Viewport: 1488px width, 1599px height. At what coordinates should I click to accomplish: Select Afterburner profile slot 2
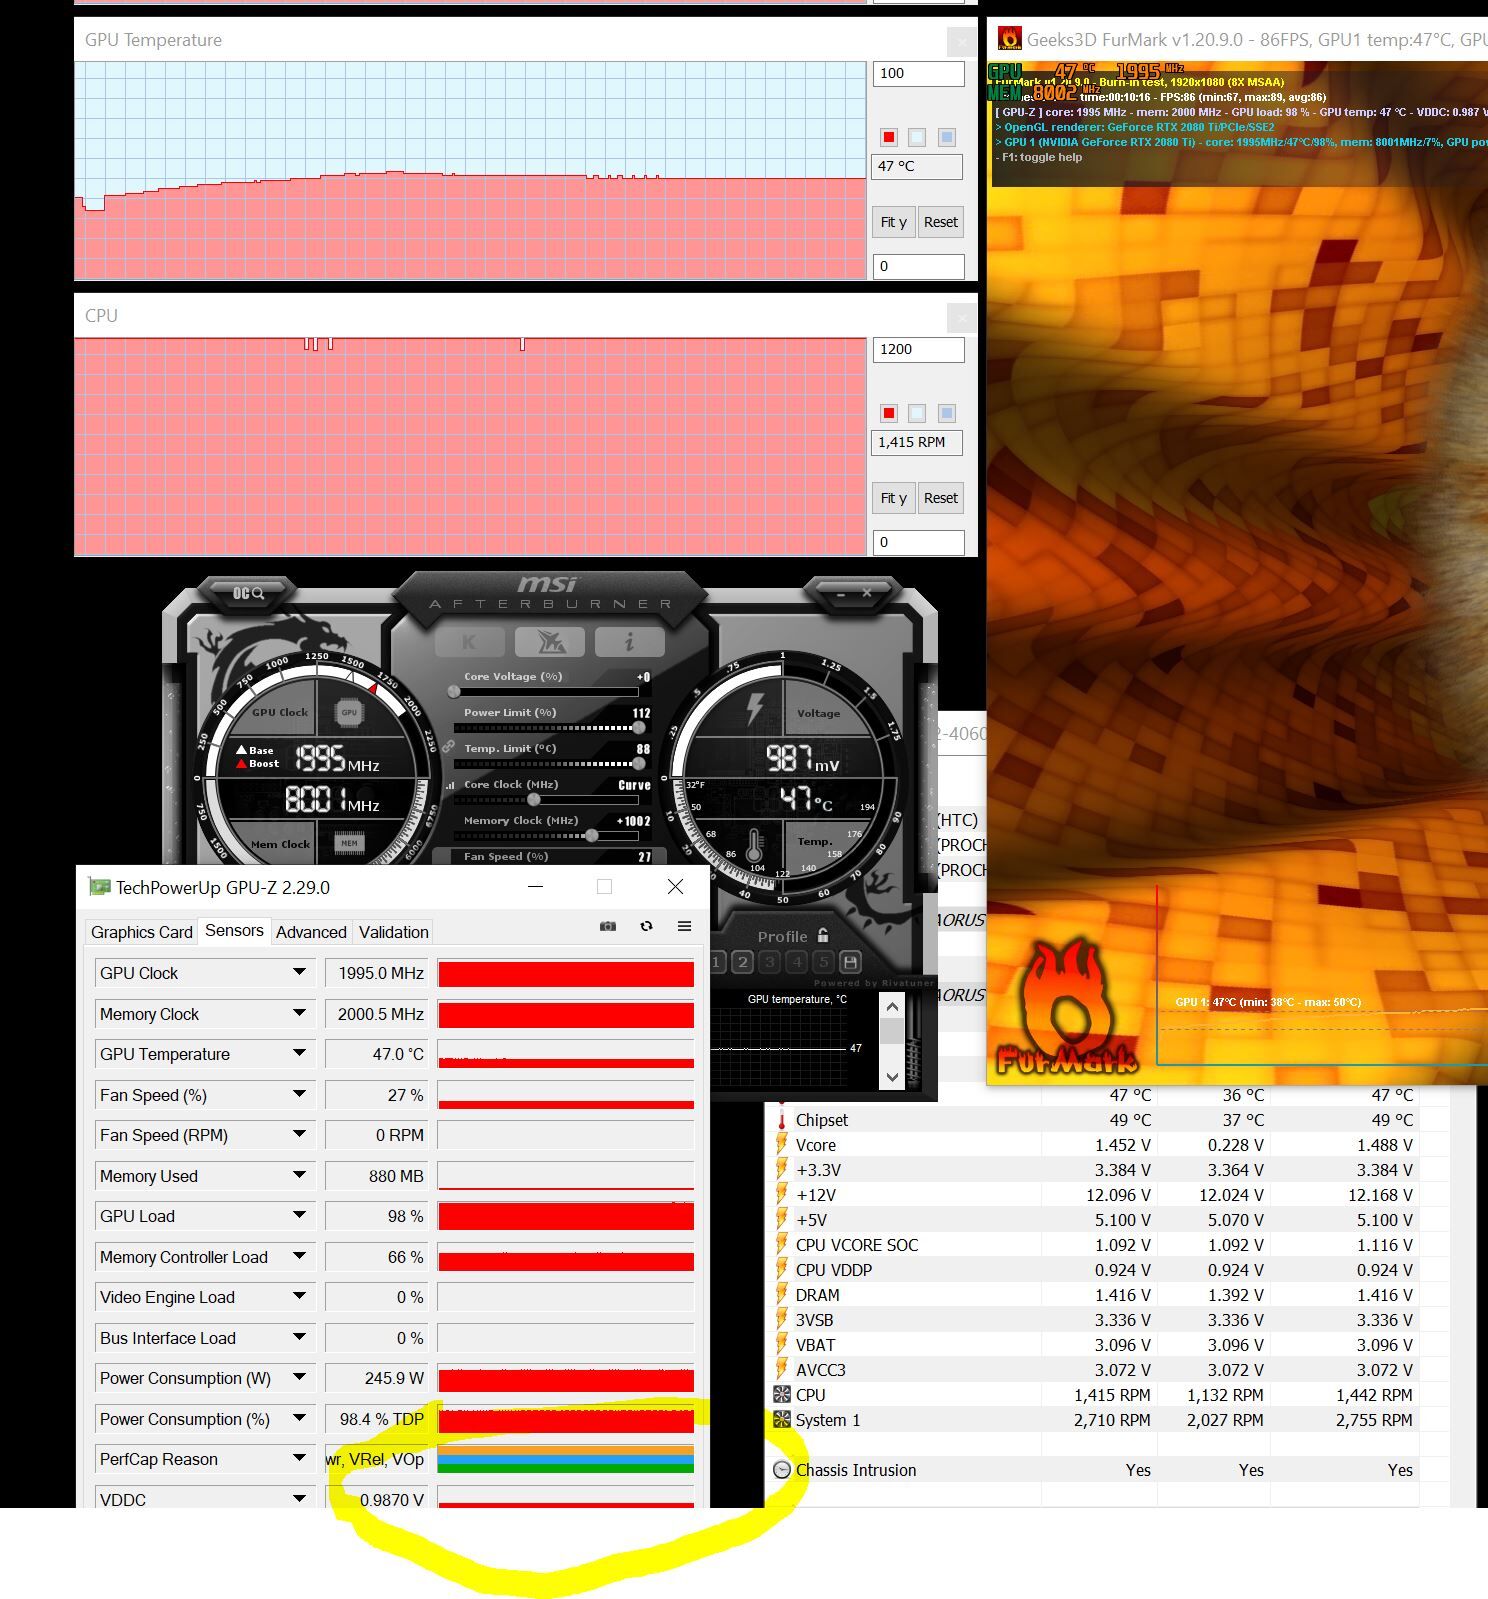pyautogui.click(x=742, y=962)
